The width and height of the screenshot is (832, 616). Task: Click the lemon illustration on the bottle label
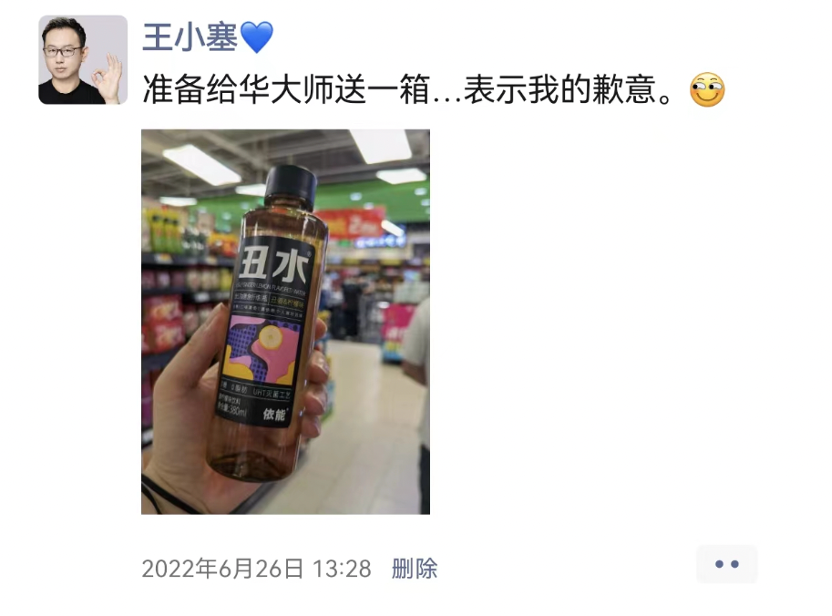271,336
